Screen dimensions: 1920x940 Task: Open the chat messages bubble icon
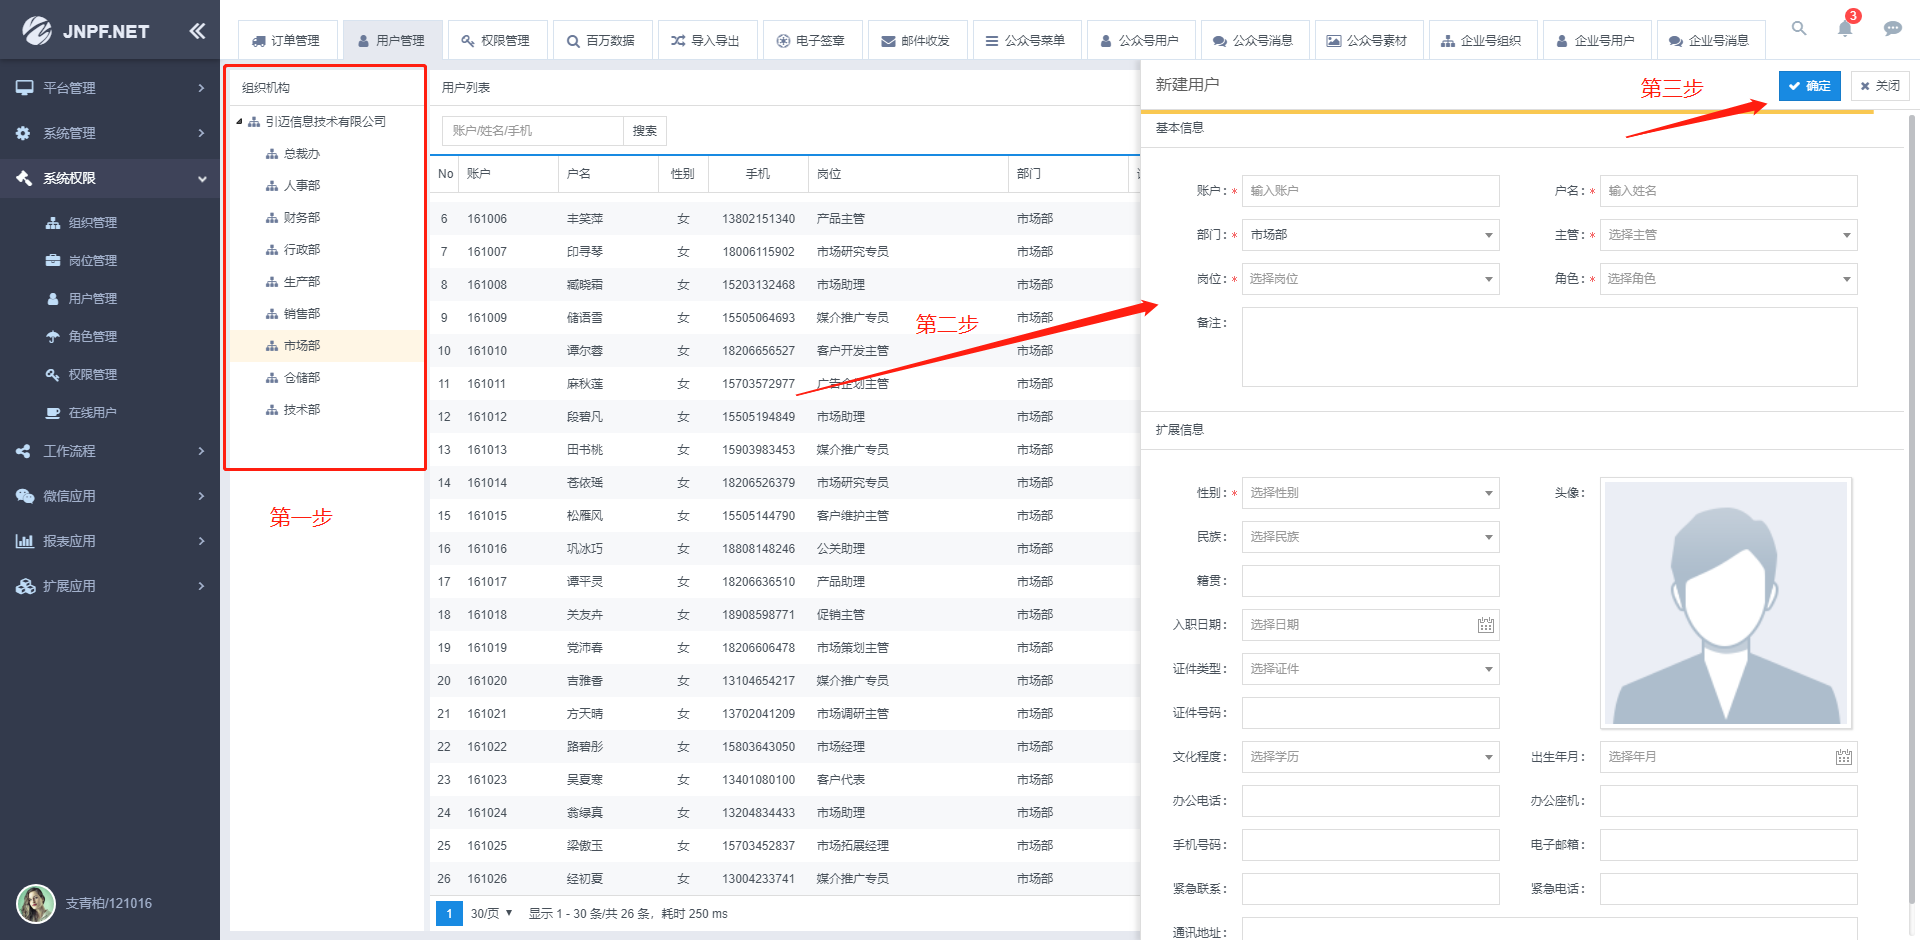tap(1892, 28)
